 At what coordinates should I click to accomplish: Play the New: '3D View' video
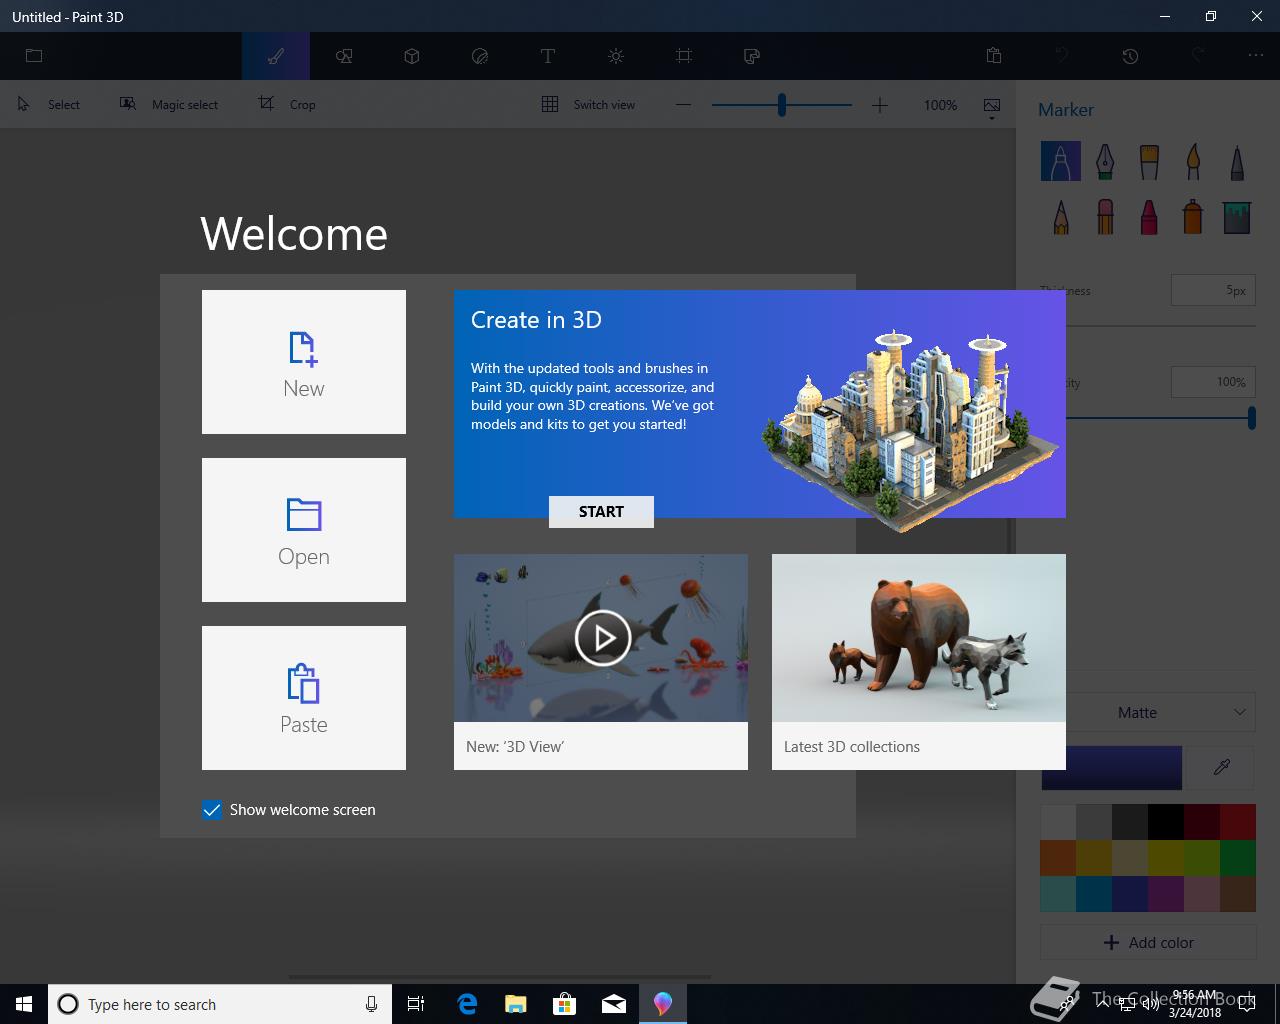pos(602,638)
